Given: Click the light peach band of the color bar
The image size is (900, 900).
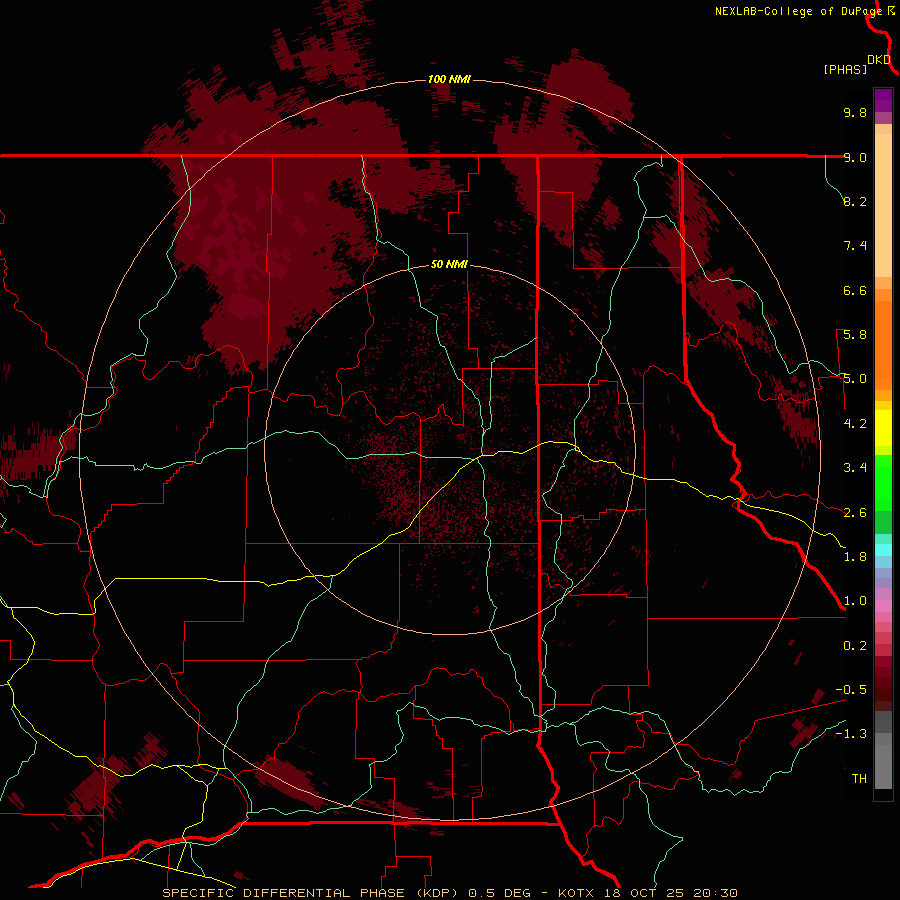Looking at the screenshot, I should (x=883, y=205).
